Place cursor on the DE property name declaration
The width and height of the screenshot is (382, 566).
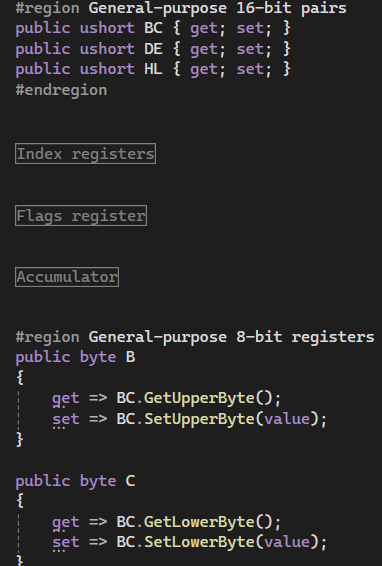pos(153,49)
